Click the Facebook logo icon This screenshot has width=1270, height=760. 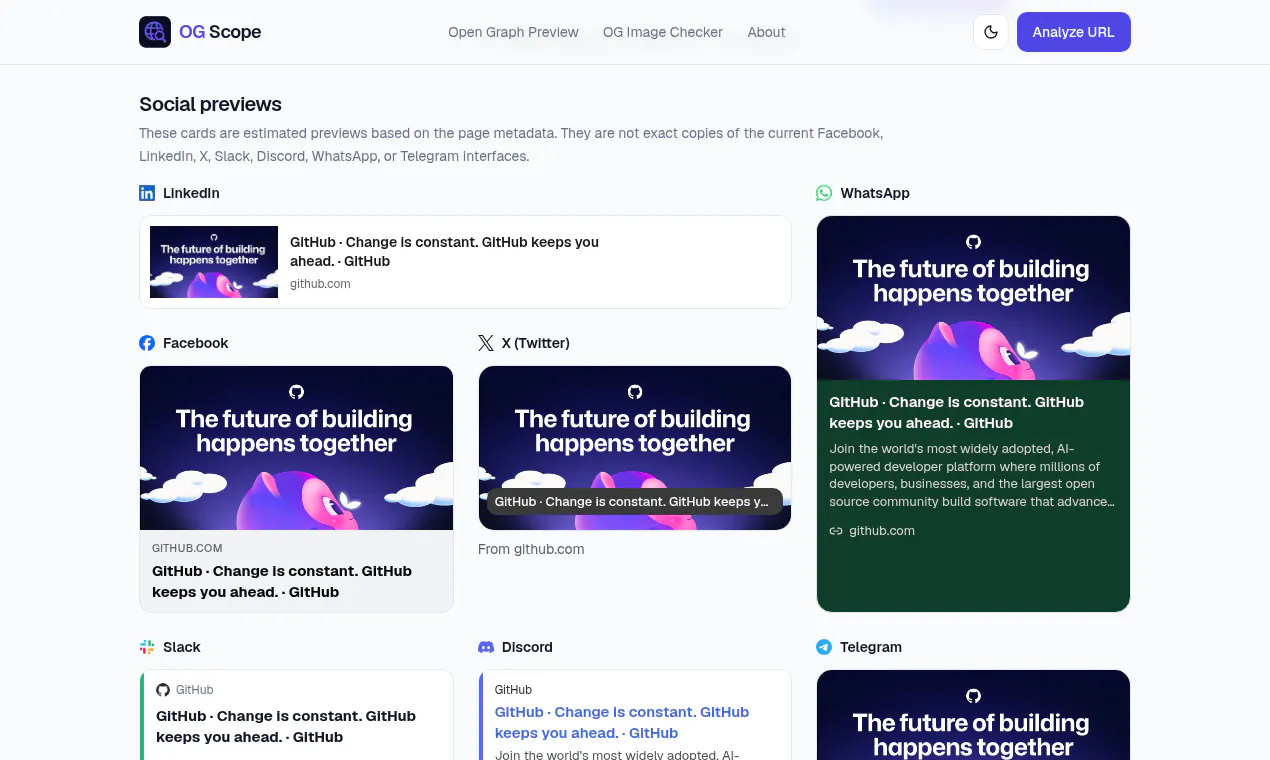coord(147,343)
